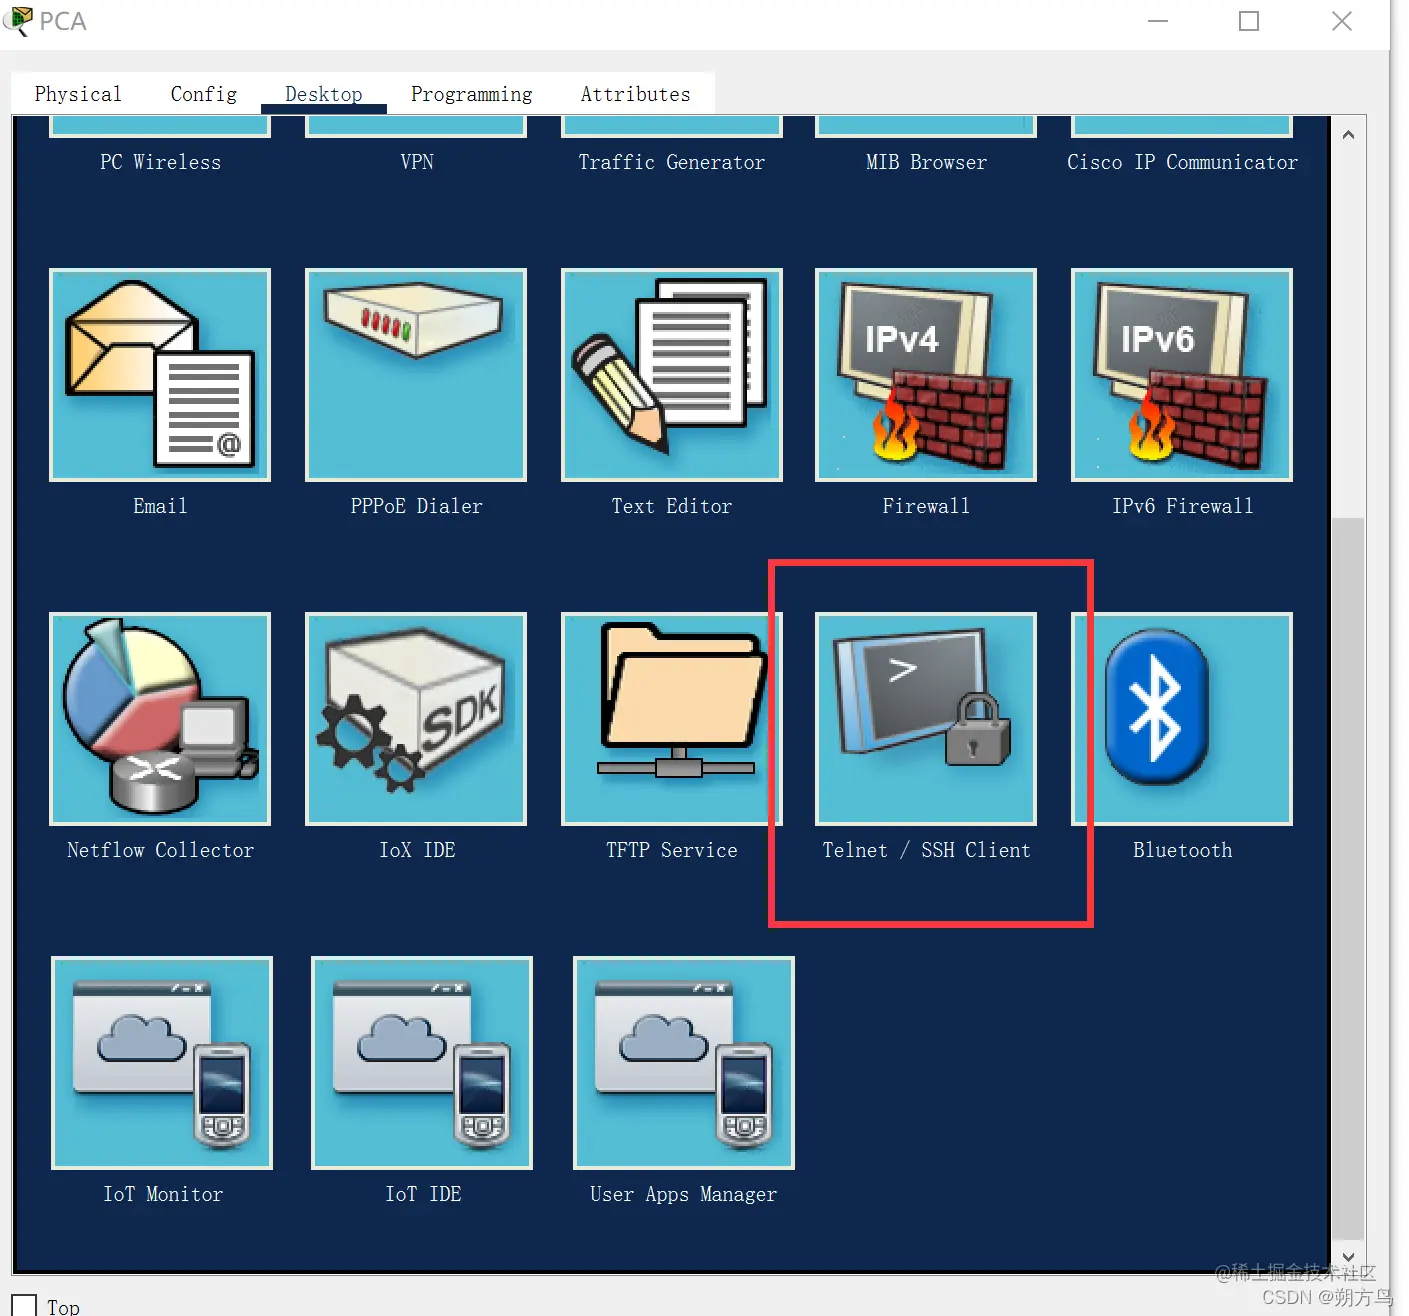Click the User Apps Manager label

684,1194
